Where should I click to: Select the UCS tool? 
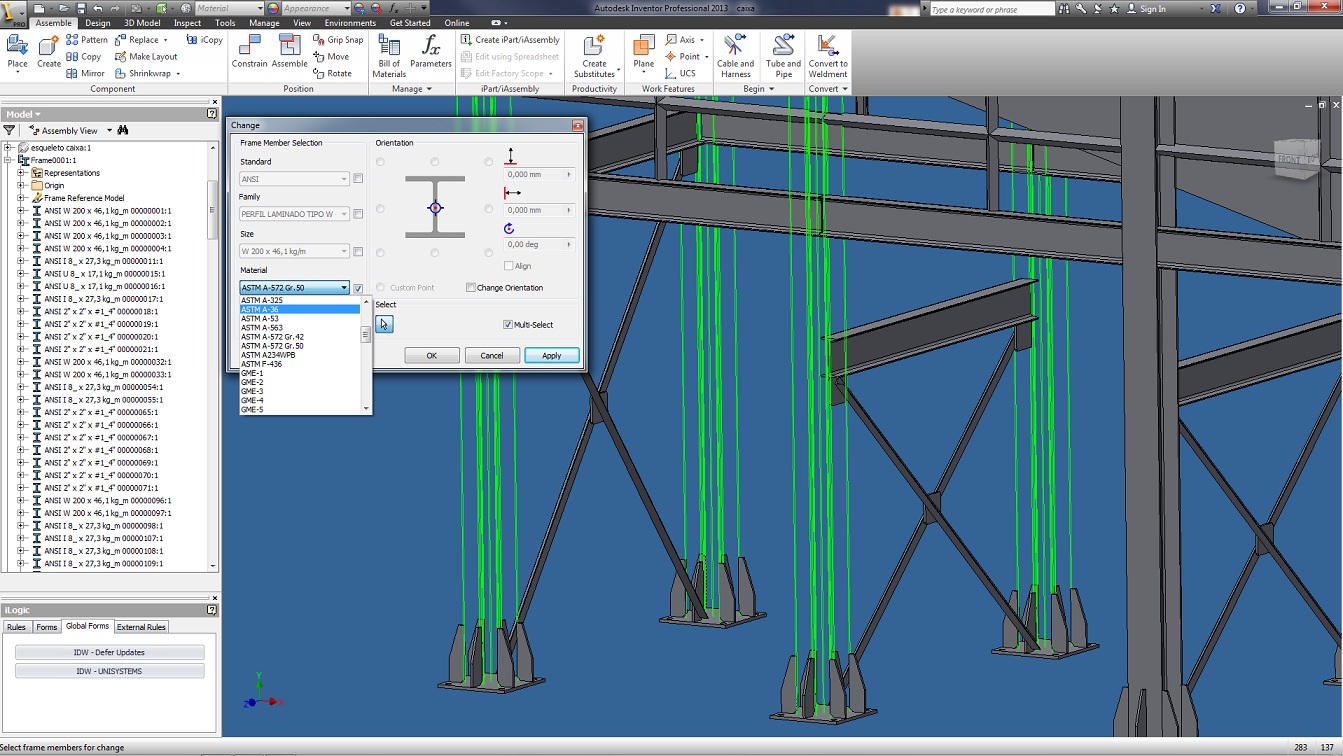click(680, 73)
